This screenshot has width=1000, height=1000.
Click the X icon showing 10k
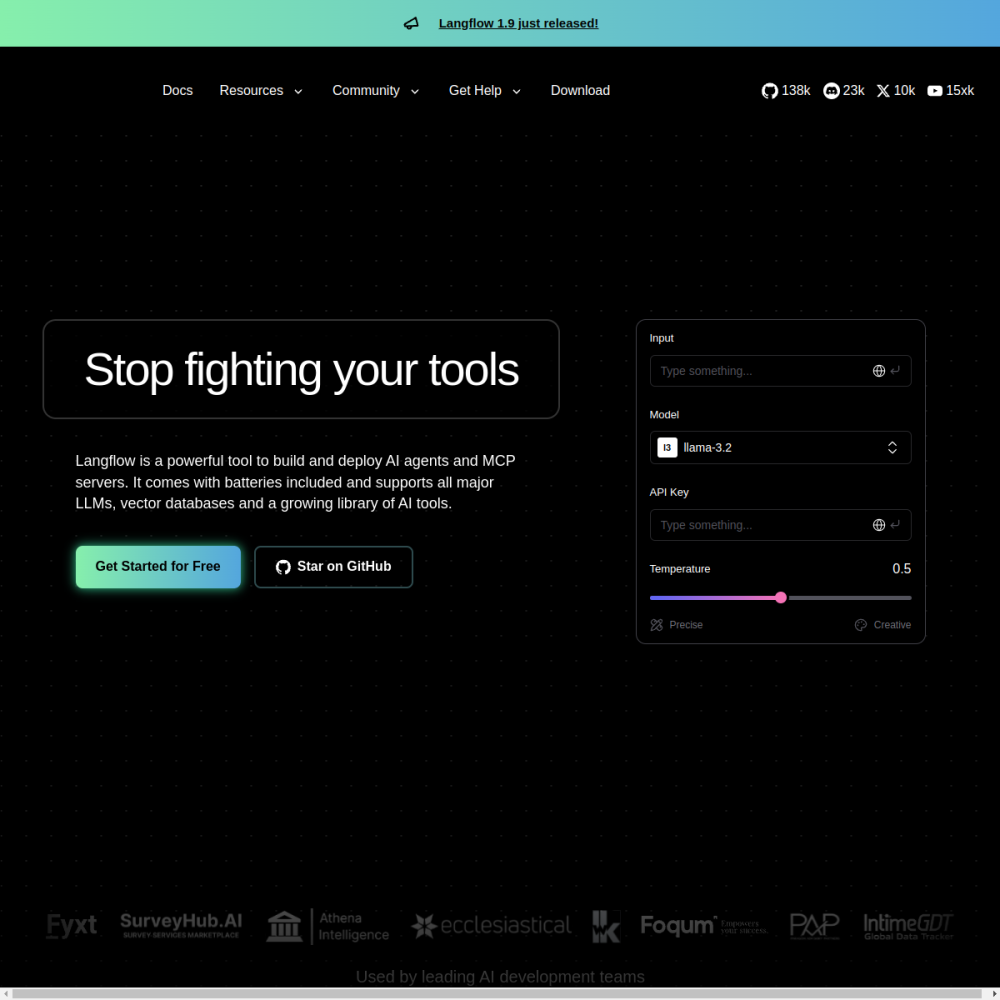883,91
